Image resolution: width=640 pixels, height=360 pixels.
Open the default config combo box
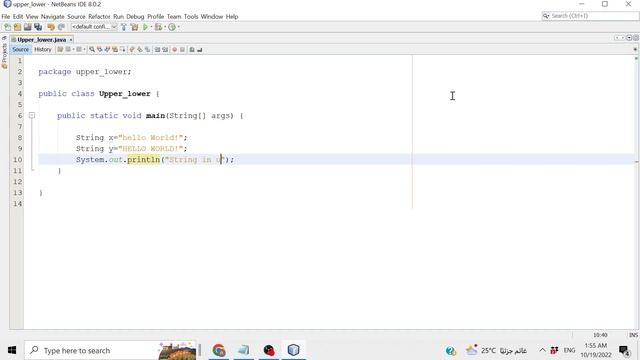pos(94,27)
